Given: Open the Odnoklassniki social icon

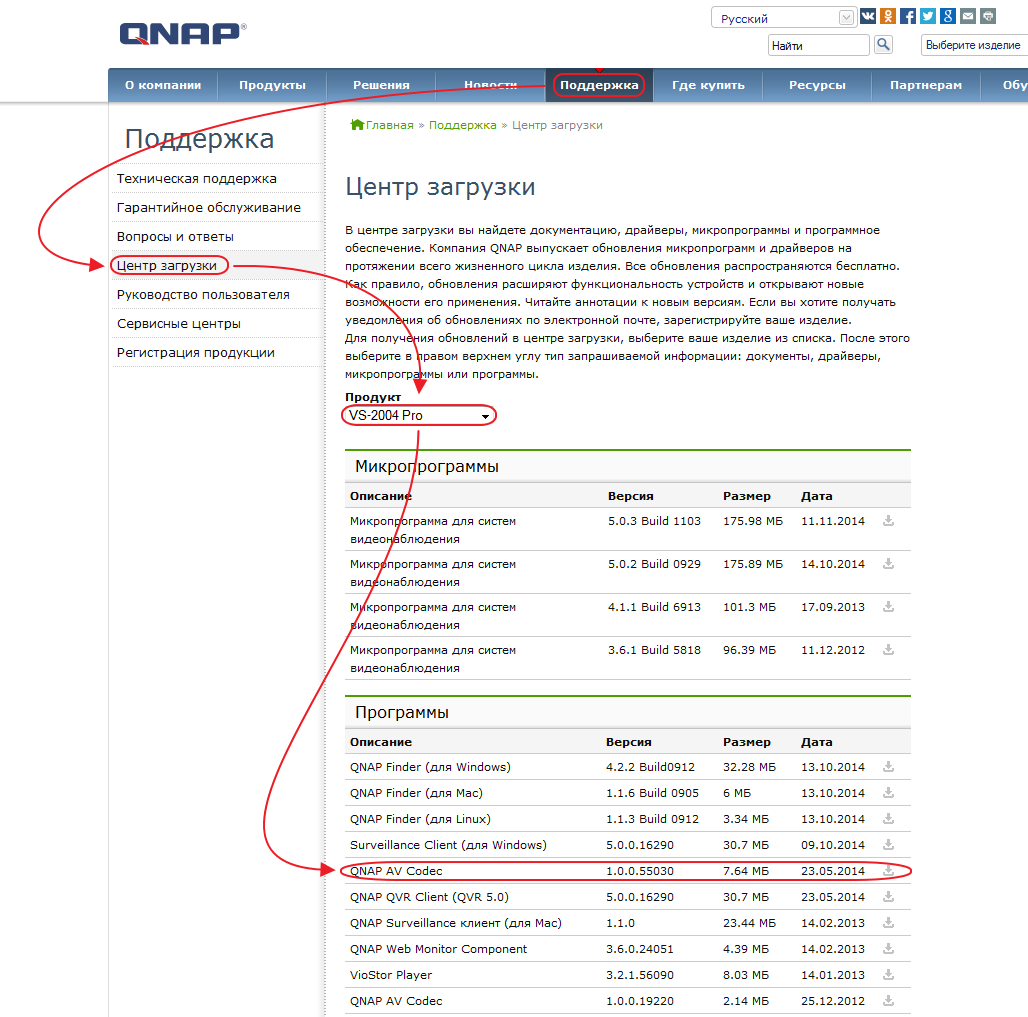Looking at the screenshot, I should [x=888, y=16].
